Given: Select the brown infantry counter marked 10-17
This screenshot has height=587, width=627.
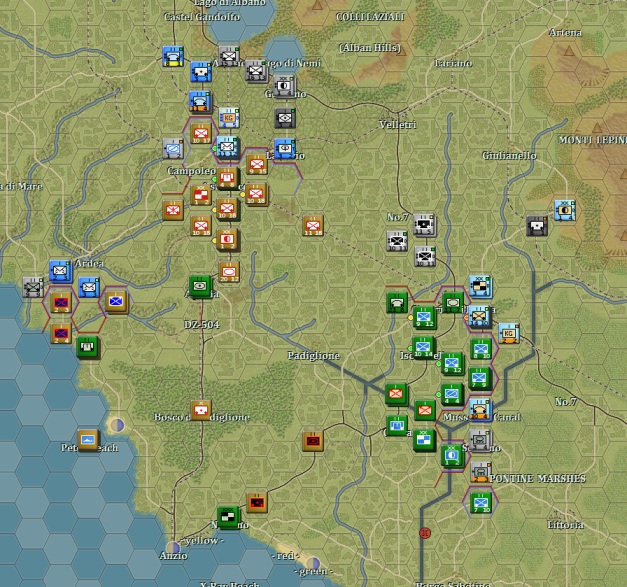Looking at the screenshot, I should [201, 134].
